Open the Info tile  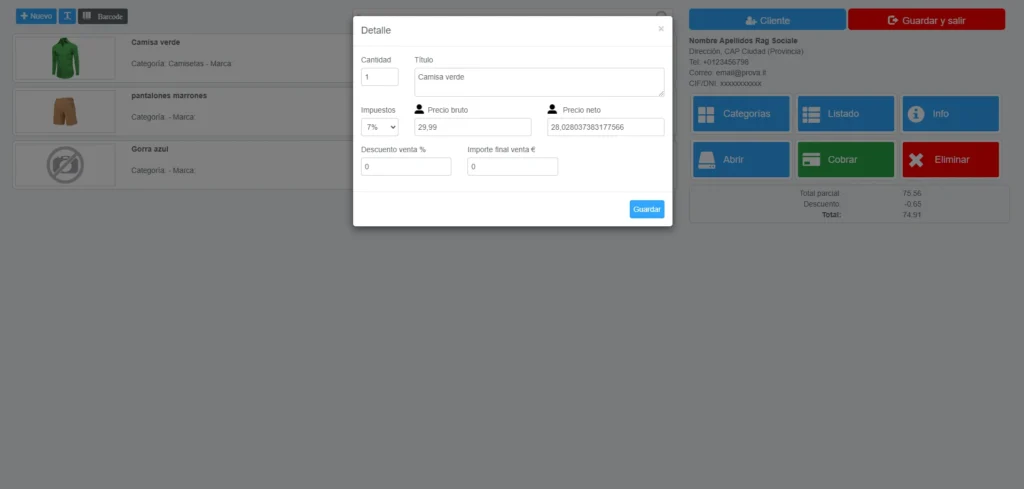(951, 114)
